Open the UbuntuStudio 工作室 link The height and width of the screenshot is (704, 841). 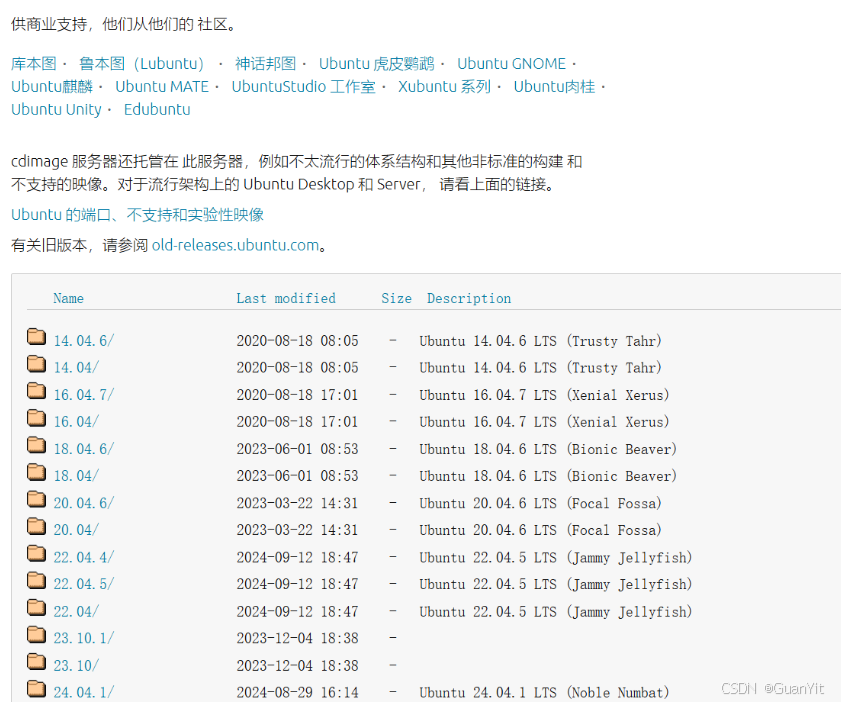304,87
